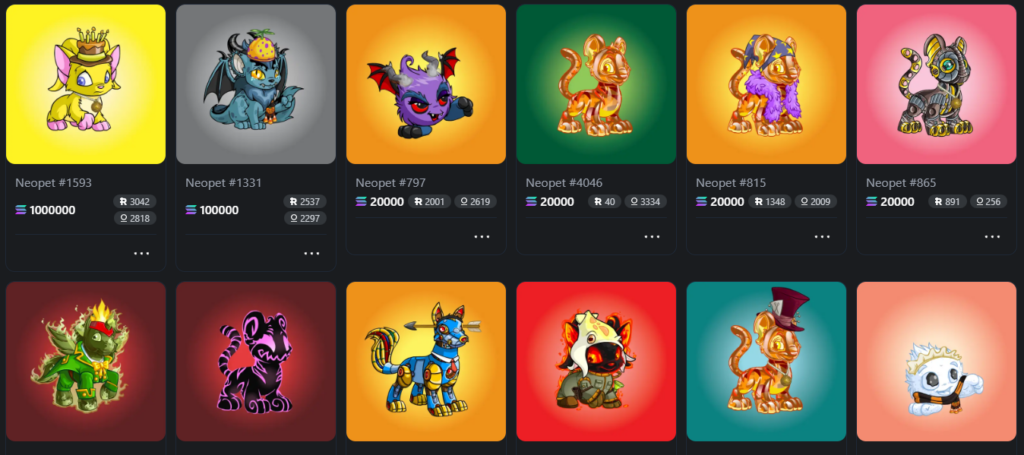Click the 256 rank badge on Neopet #865
This screenshot has width=1024, height=455.
[988, 202]
